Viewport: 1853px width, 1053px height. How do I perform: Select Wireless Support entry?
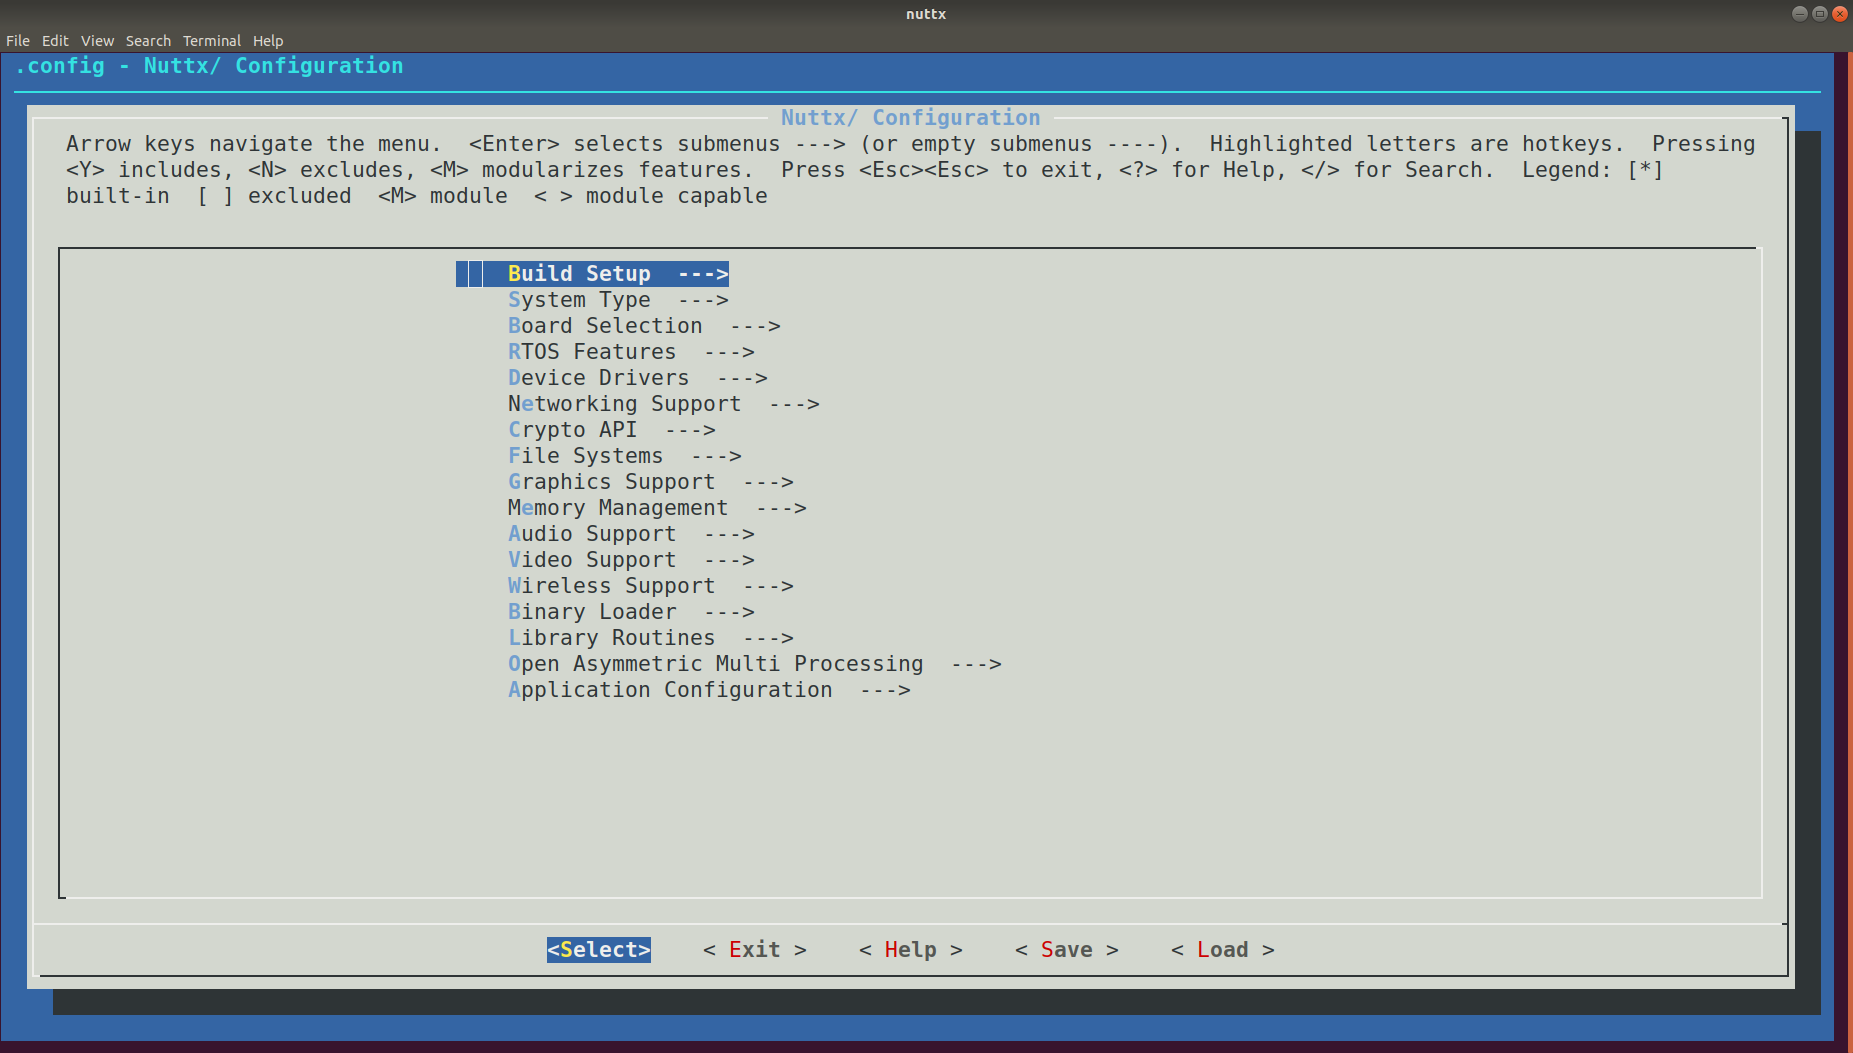[x=650, y=586]
